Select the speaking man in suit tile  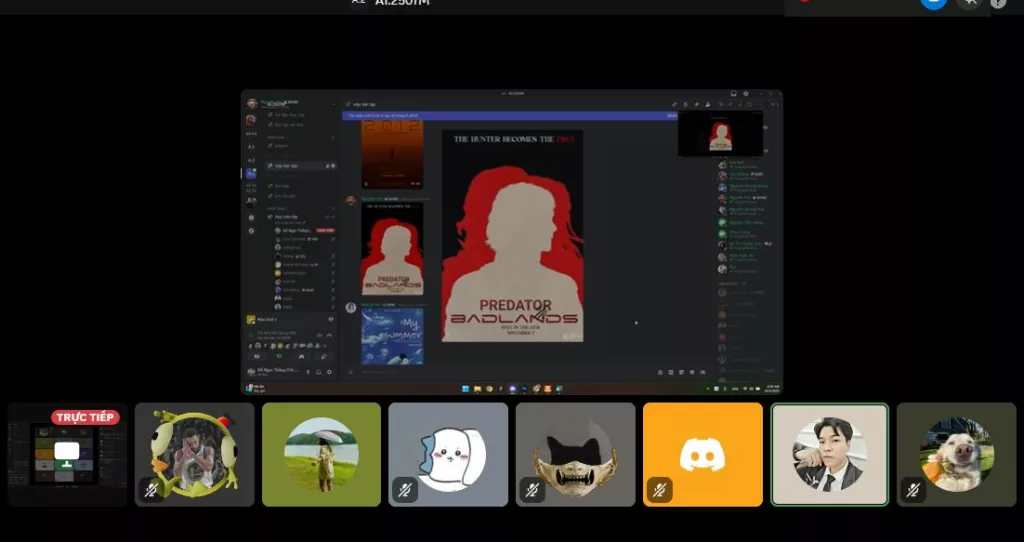(829, 453)
